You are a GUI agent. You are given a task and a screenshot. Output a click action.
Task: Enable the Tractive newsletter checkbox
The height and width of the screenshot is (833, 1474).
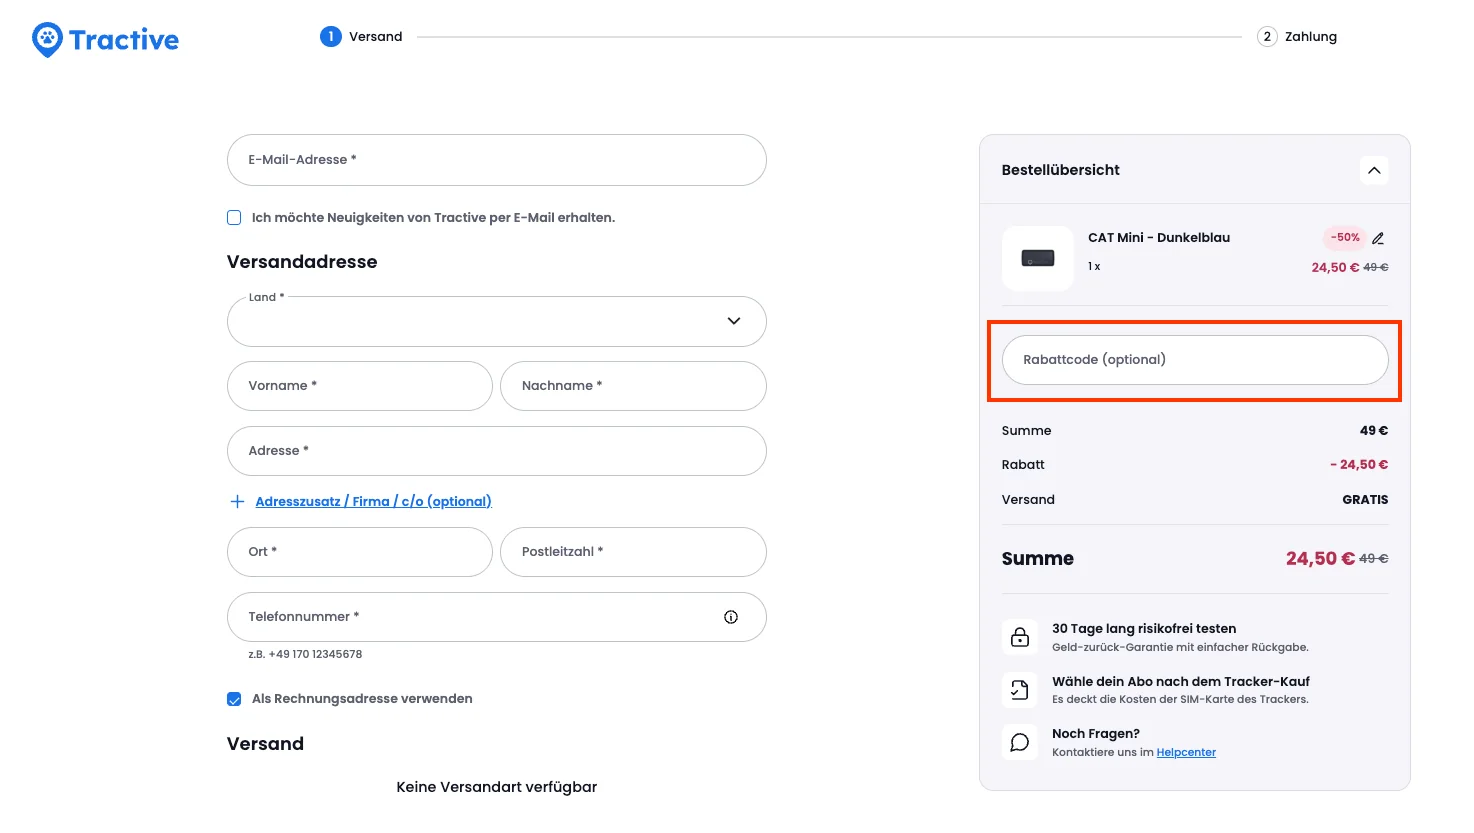click(x=233, y=217)
